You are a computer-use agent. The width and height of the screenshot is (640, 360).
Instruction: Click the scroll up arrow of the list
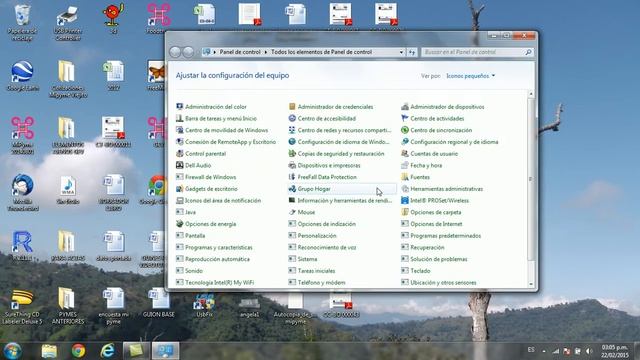(531, 94)
